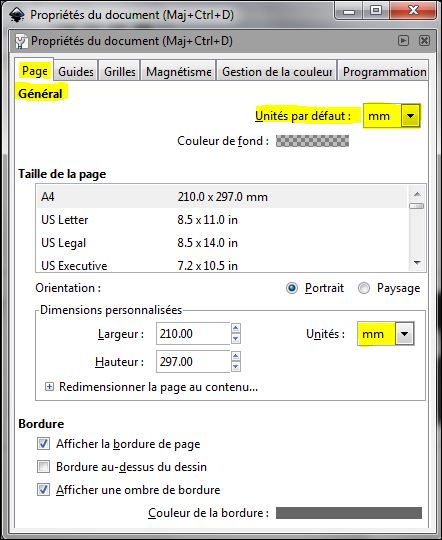Increase Largeur with the up arrow
Screen dimensions: 442x540
pos(236,328)
